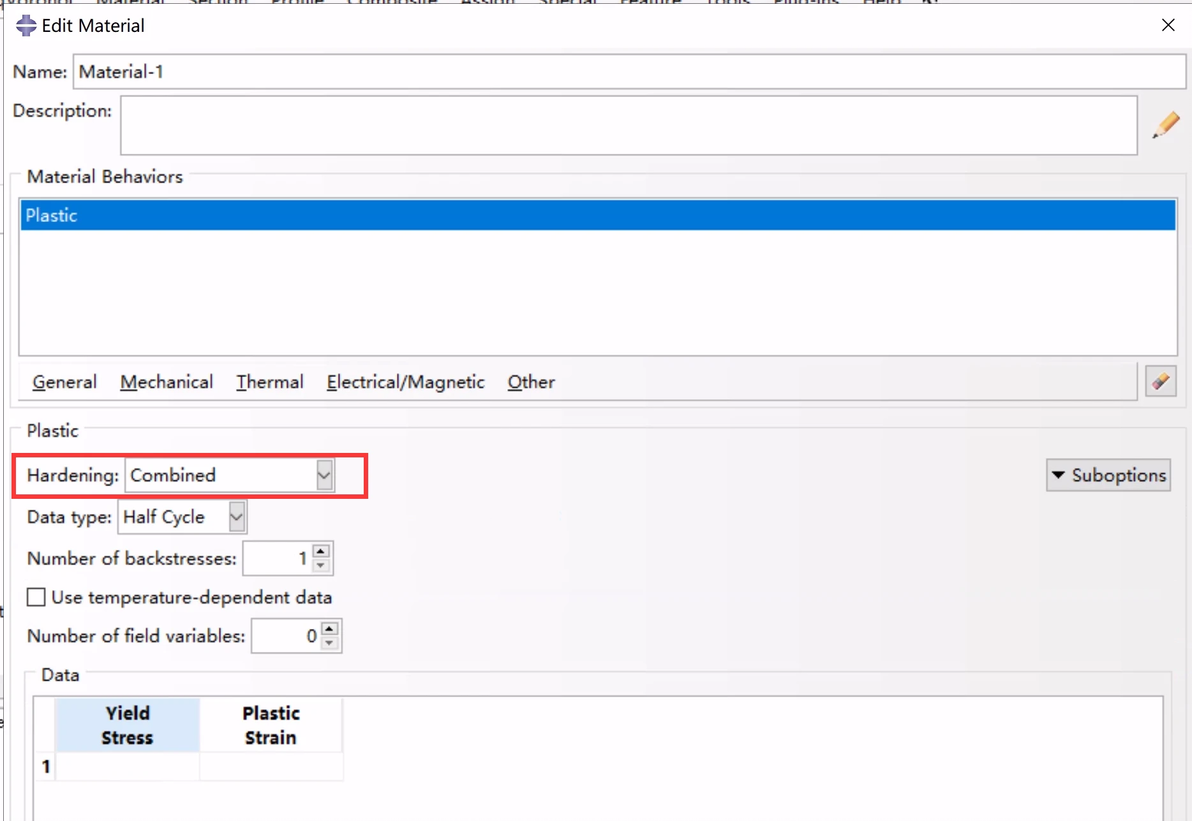Viewport: 1192px width, 821px height.
Task: Open the Other menu
Action: coord(531,382)
